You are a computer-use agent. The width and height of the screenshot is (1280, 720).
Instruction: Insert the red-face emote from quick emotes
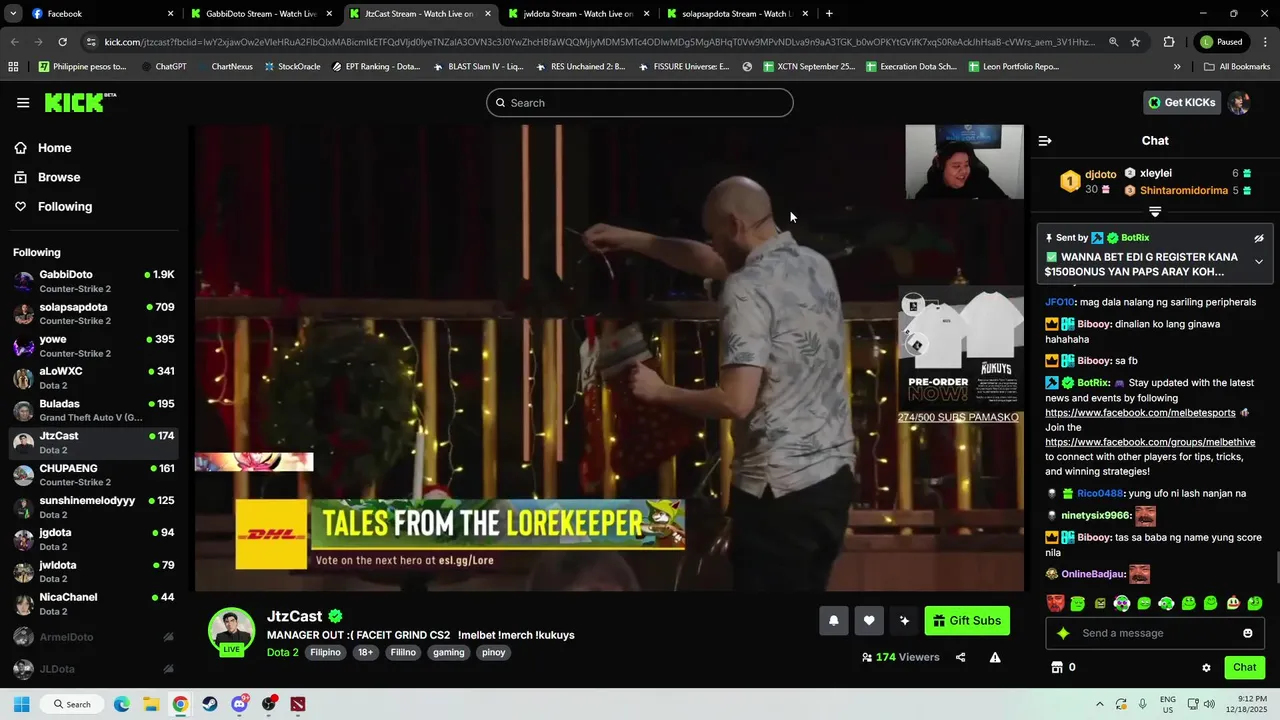point(1055,603)
